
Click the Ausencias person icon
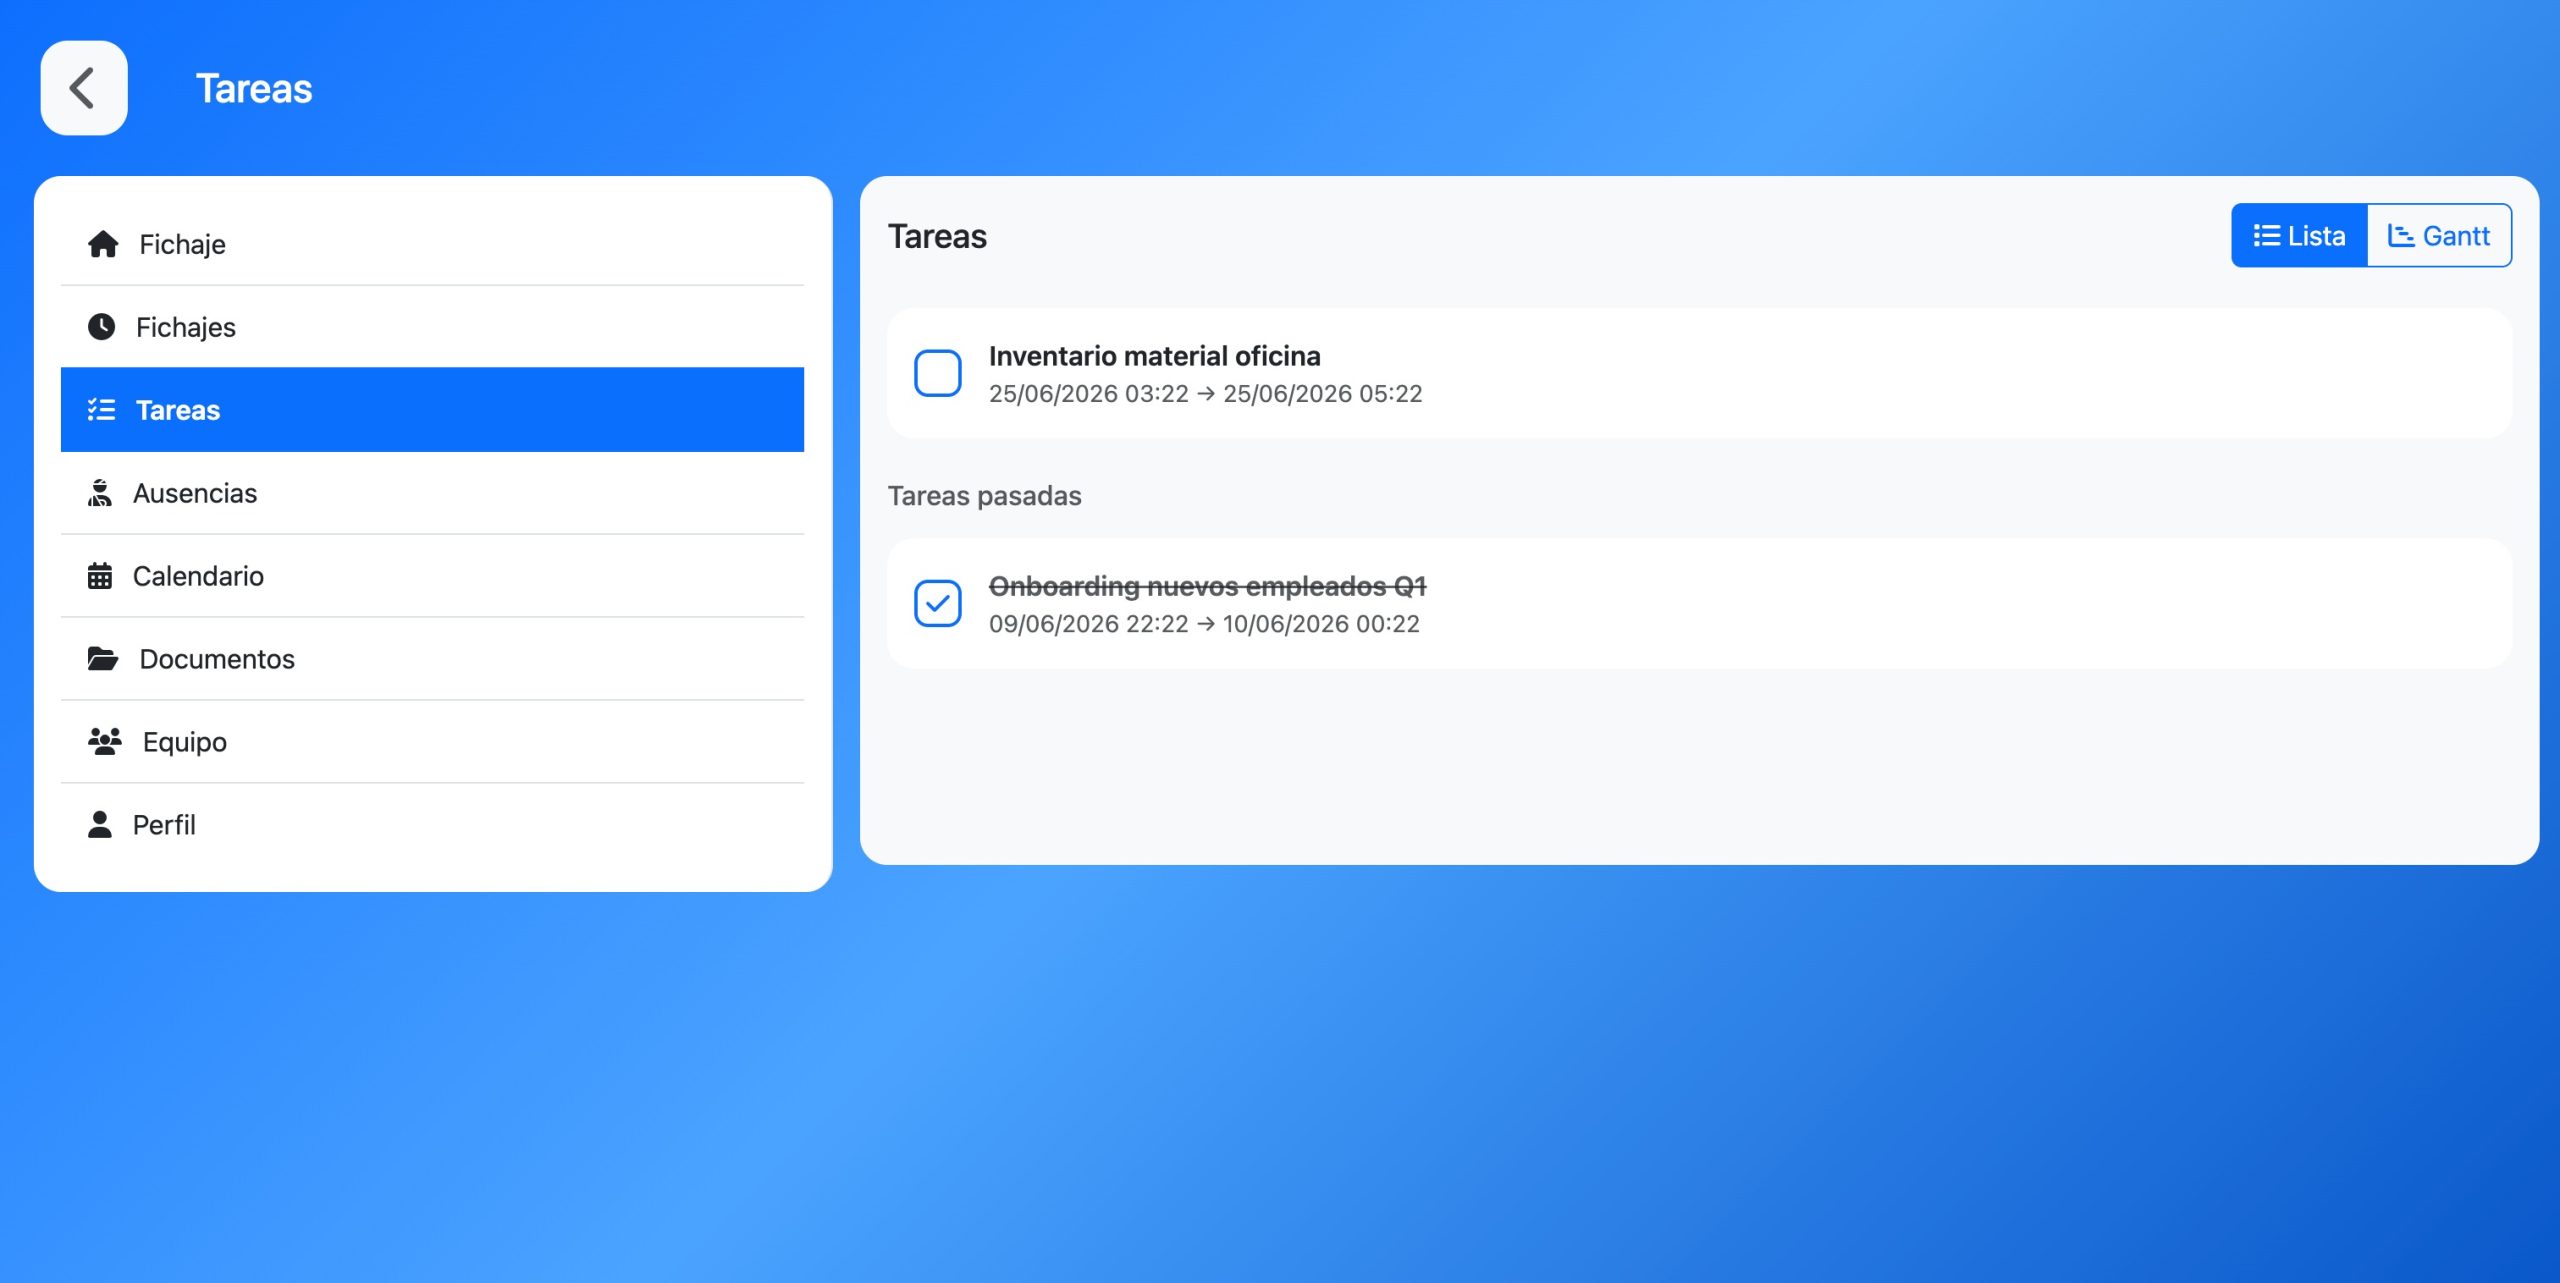point(100,493)
